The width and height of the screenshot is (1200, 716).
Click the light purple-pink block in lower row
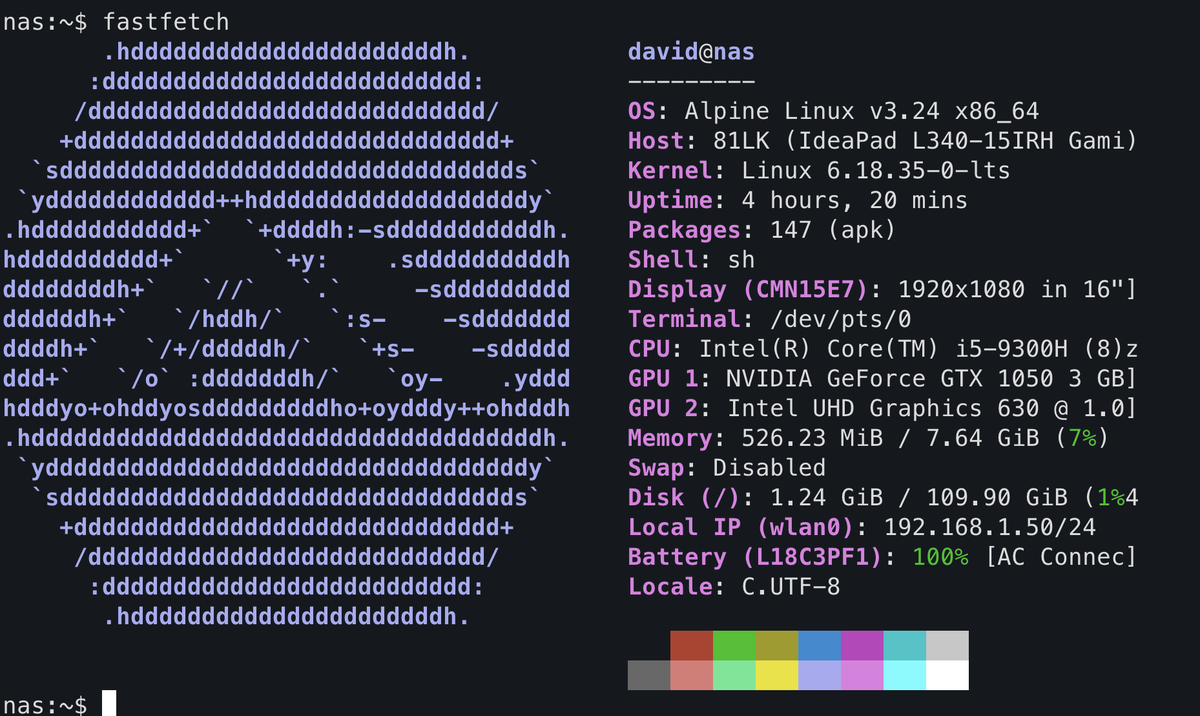point(862,675)
